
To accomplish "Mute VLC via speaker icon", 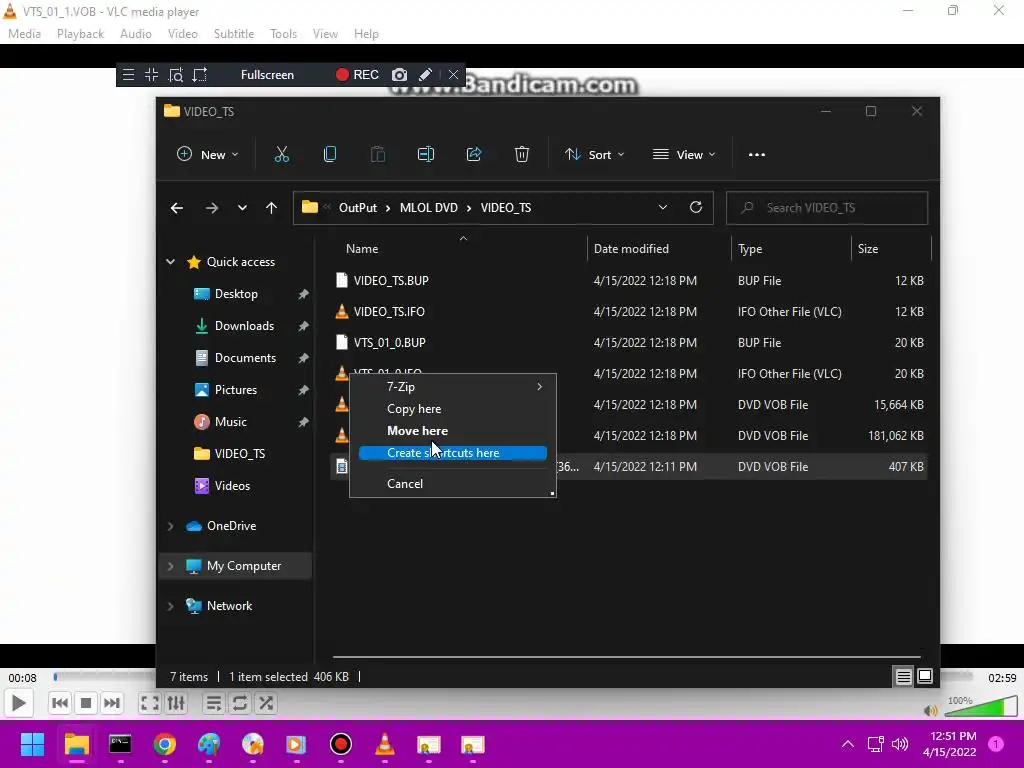I will (x=931, y=710).
